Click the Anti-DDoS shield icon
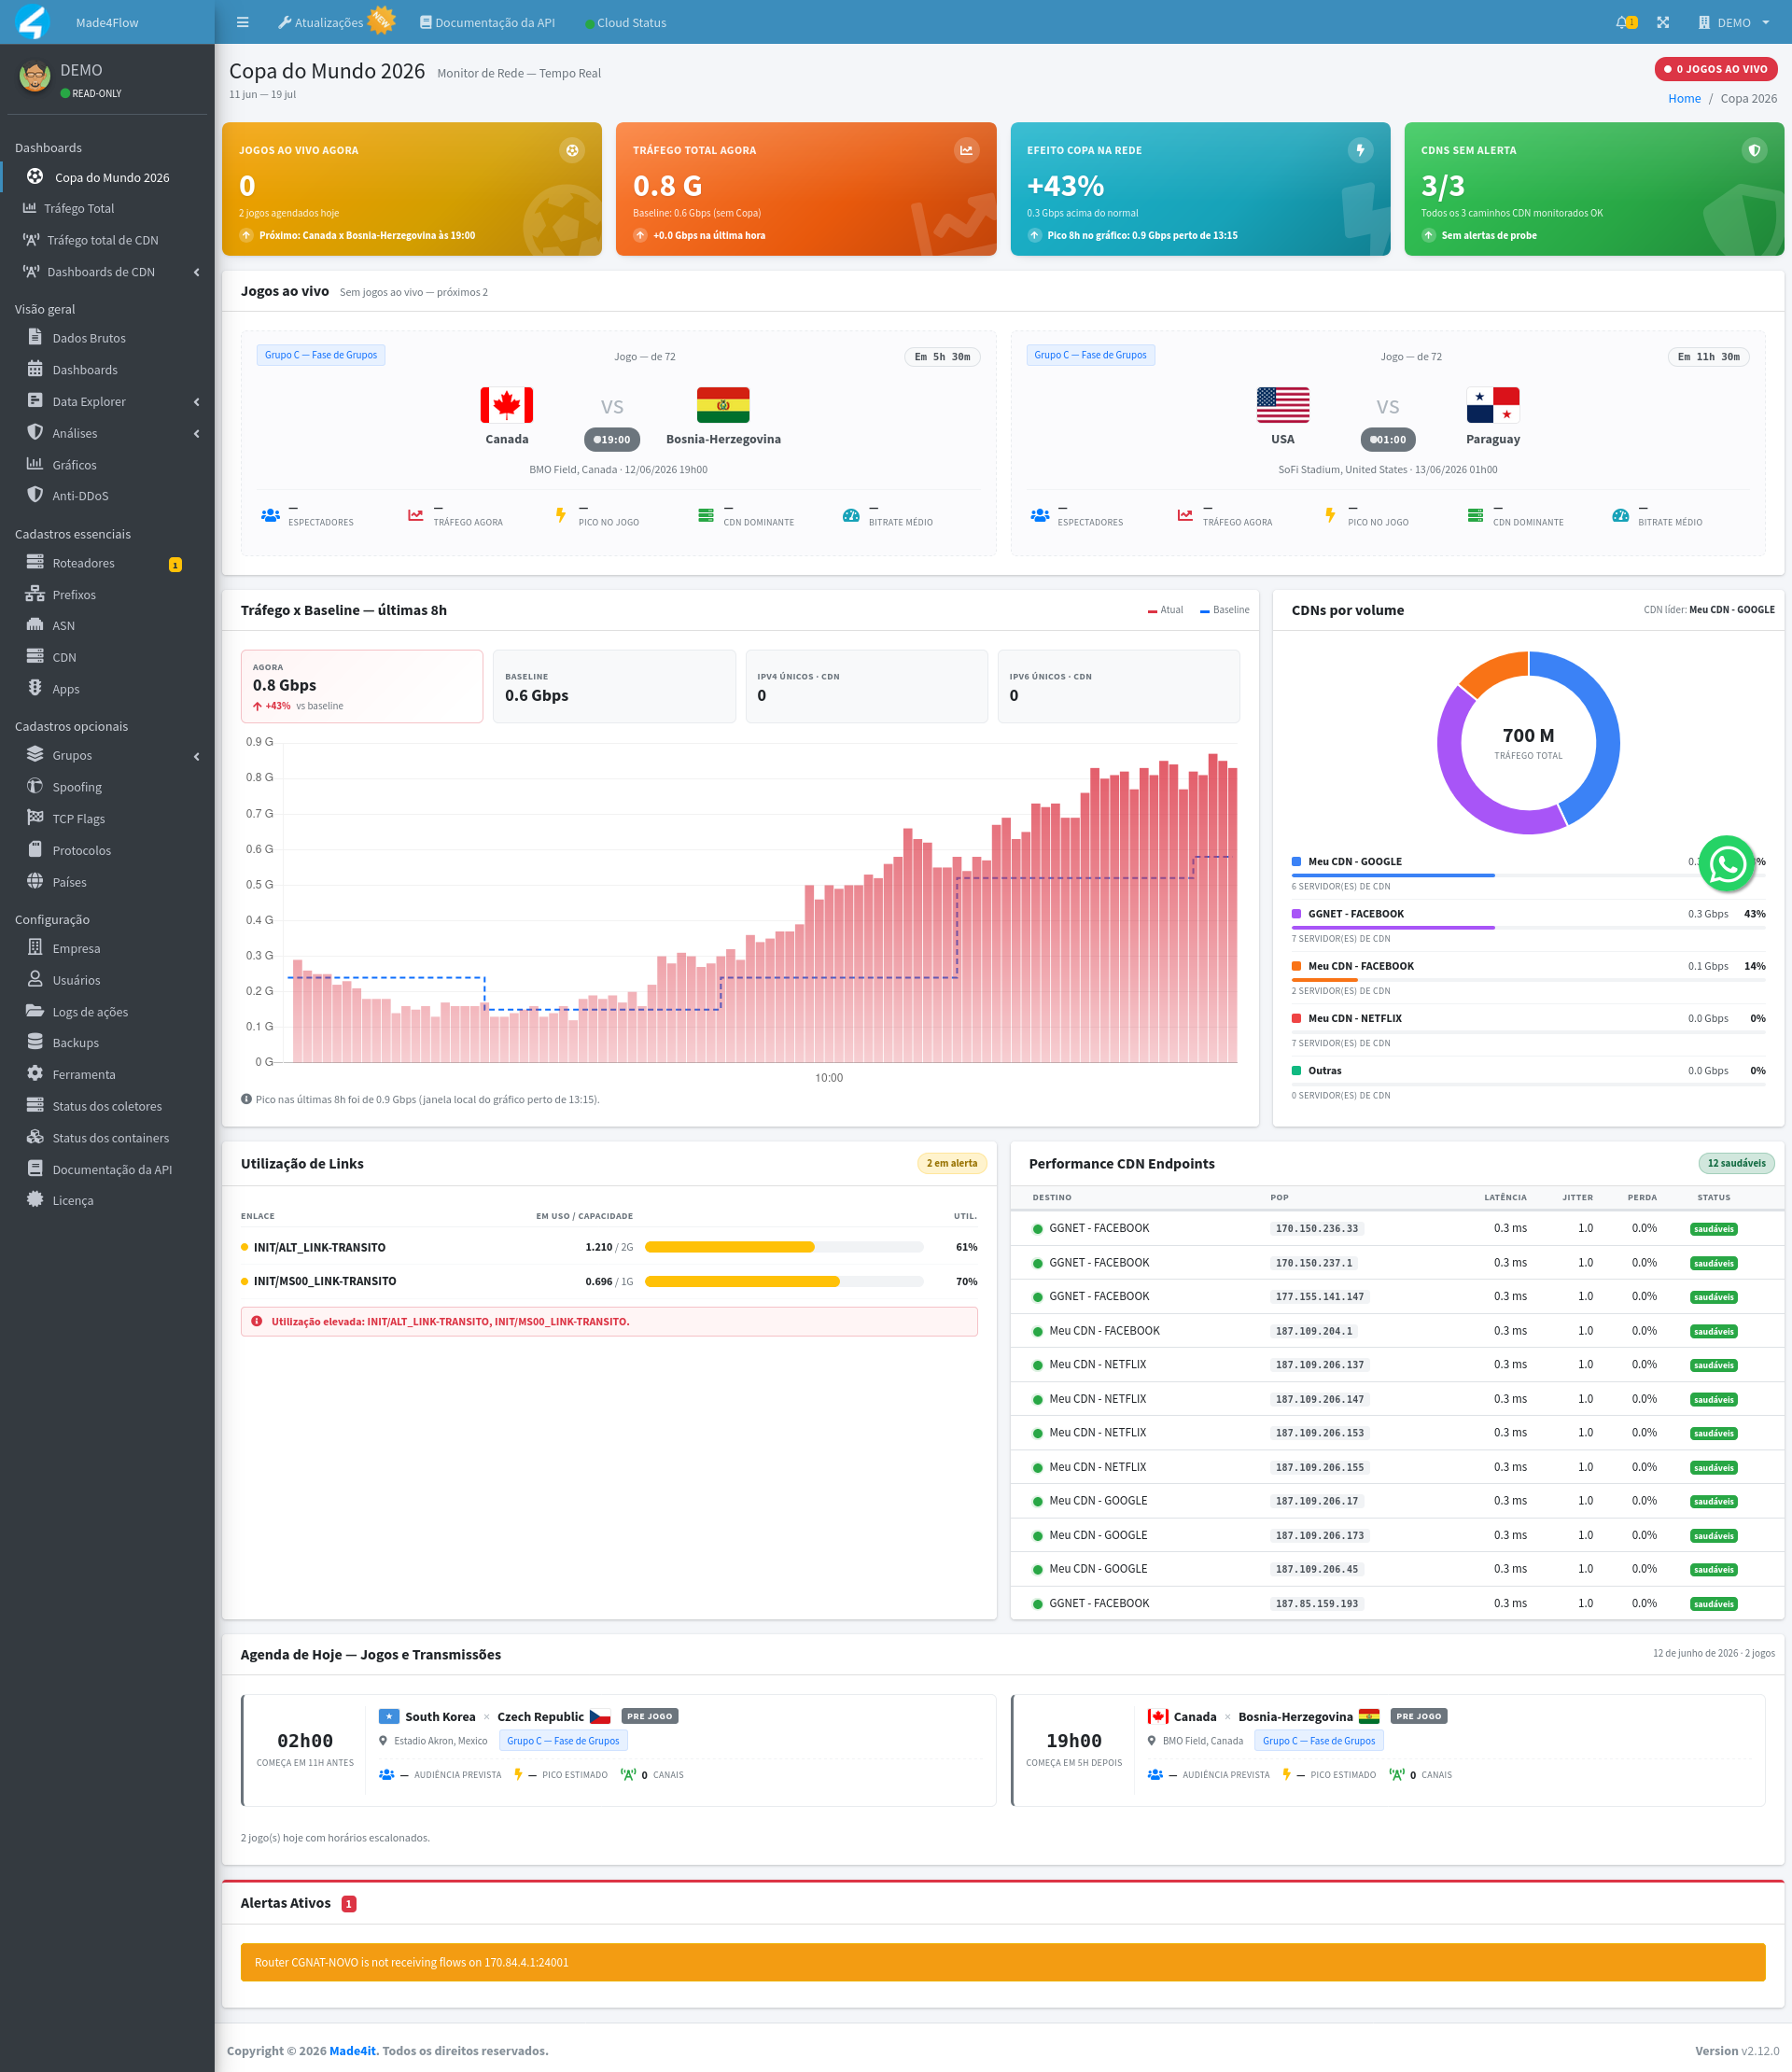1792x2072 pixels. coord(35,495)
